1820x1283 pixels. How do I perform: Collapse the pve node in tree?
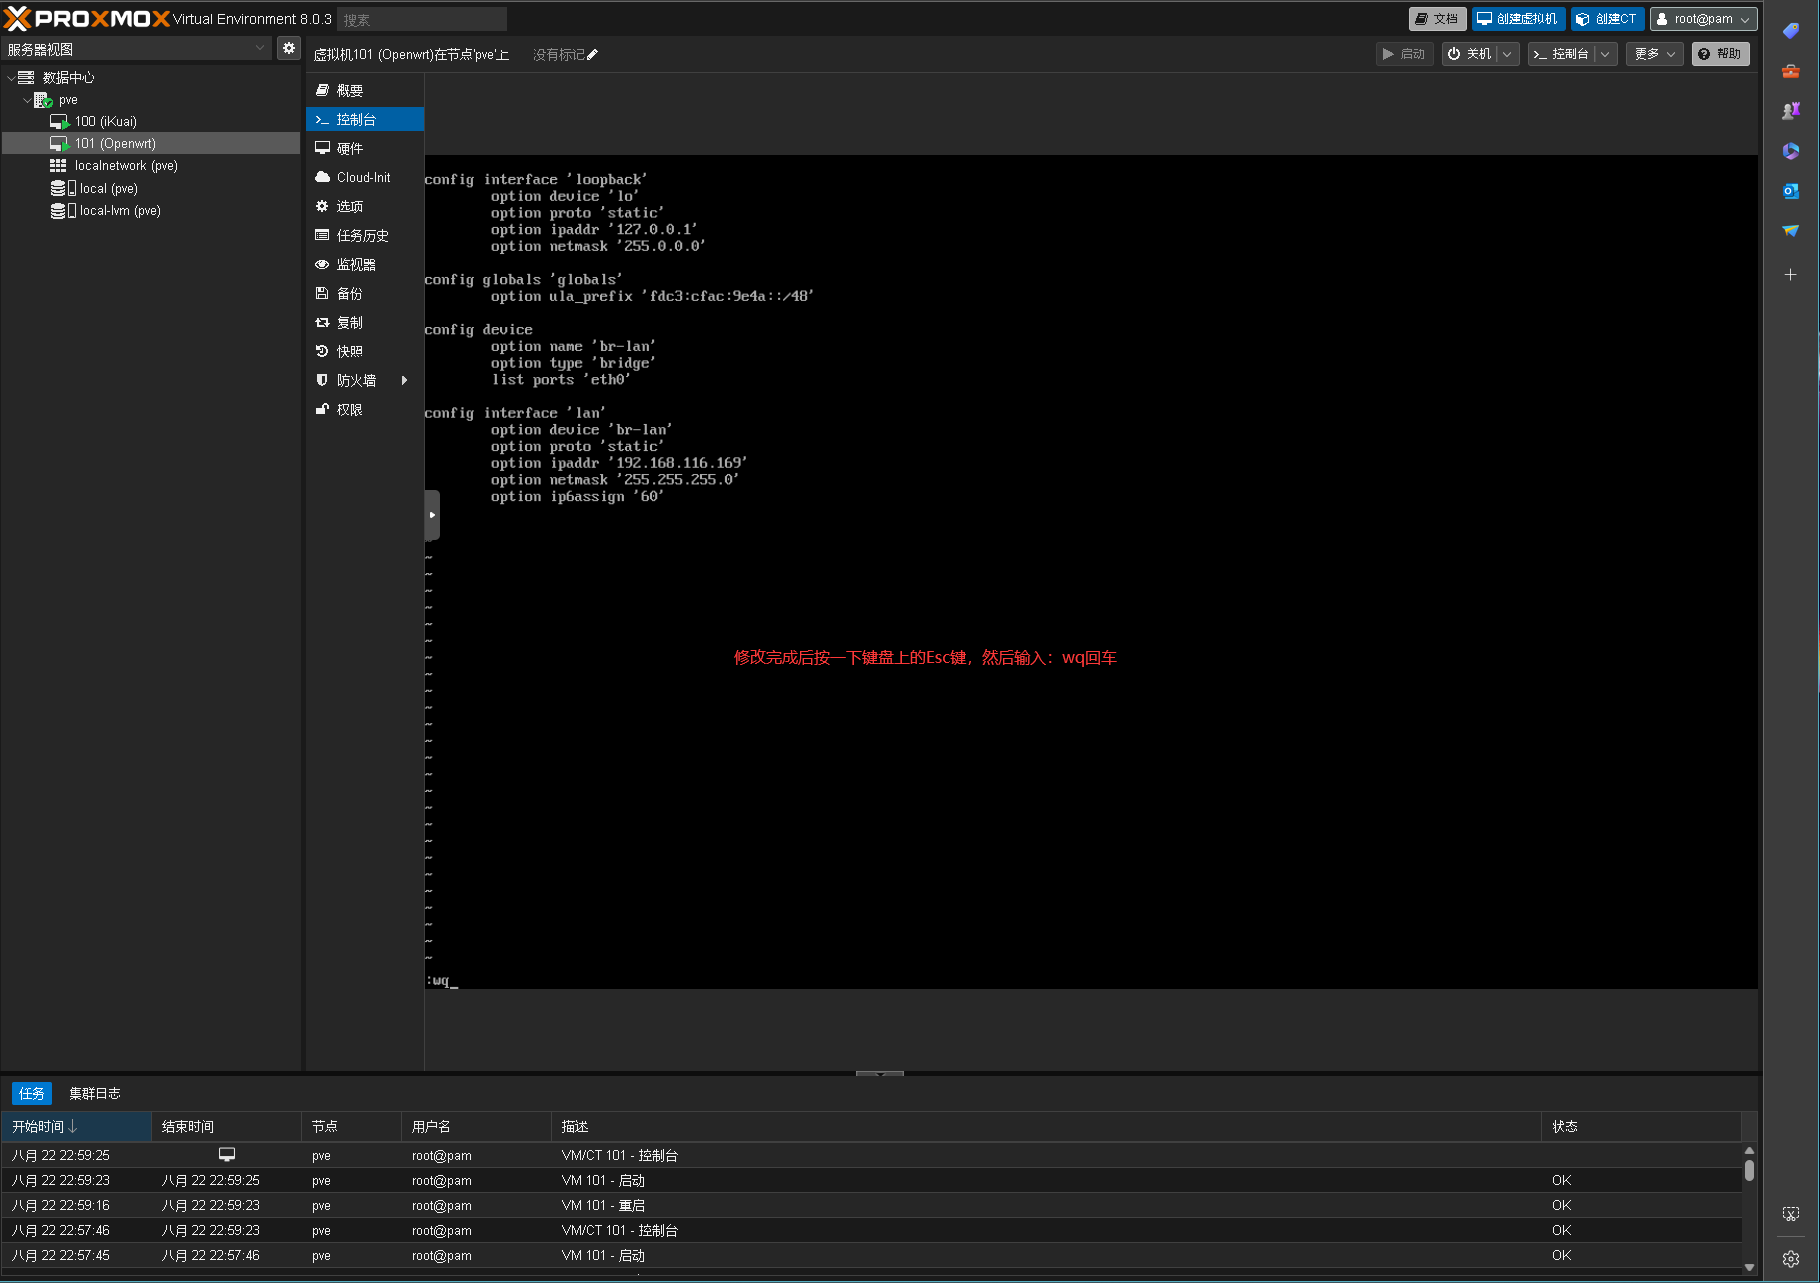tap(27, 100)
